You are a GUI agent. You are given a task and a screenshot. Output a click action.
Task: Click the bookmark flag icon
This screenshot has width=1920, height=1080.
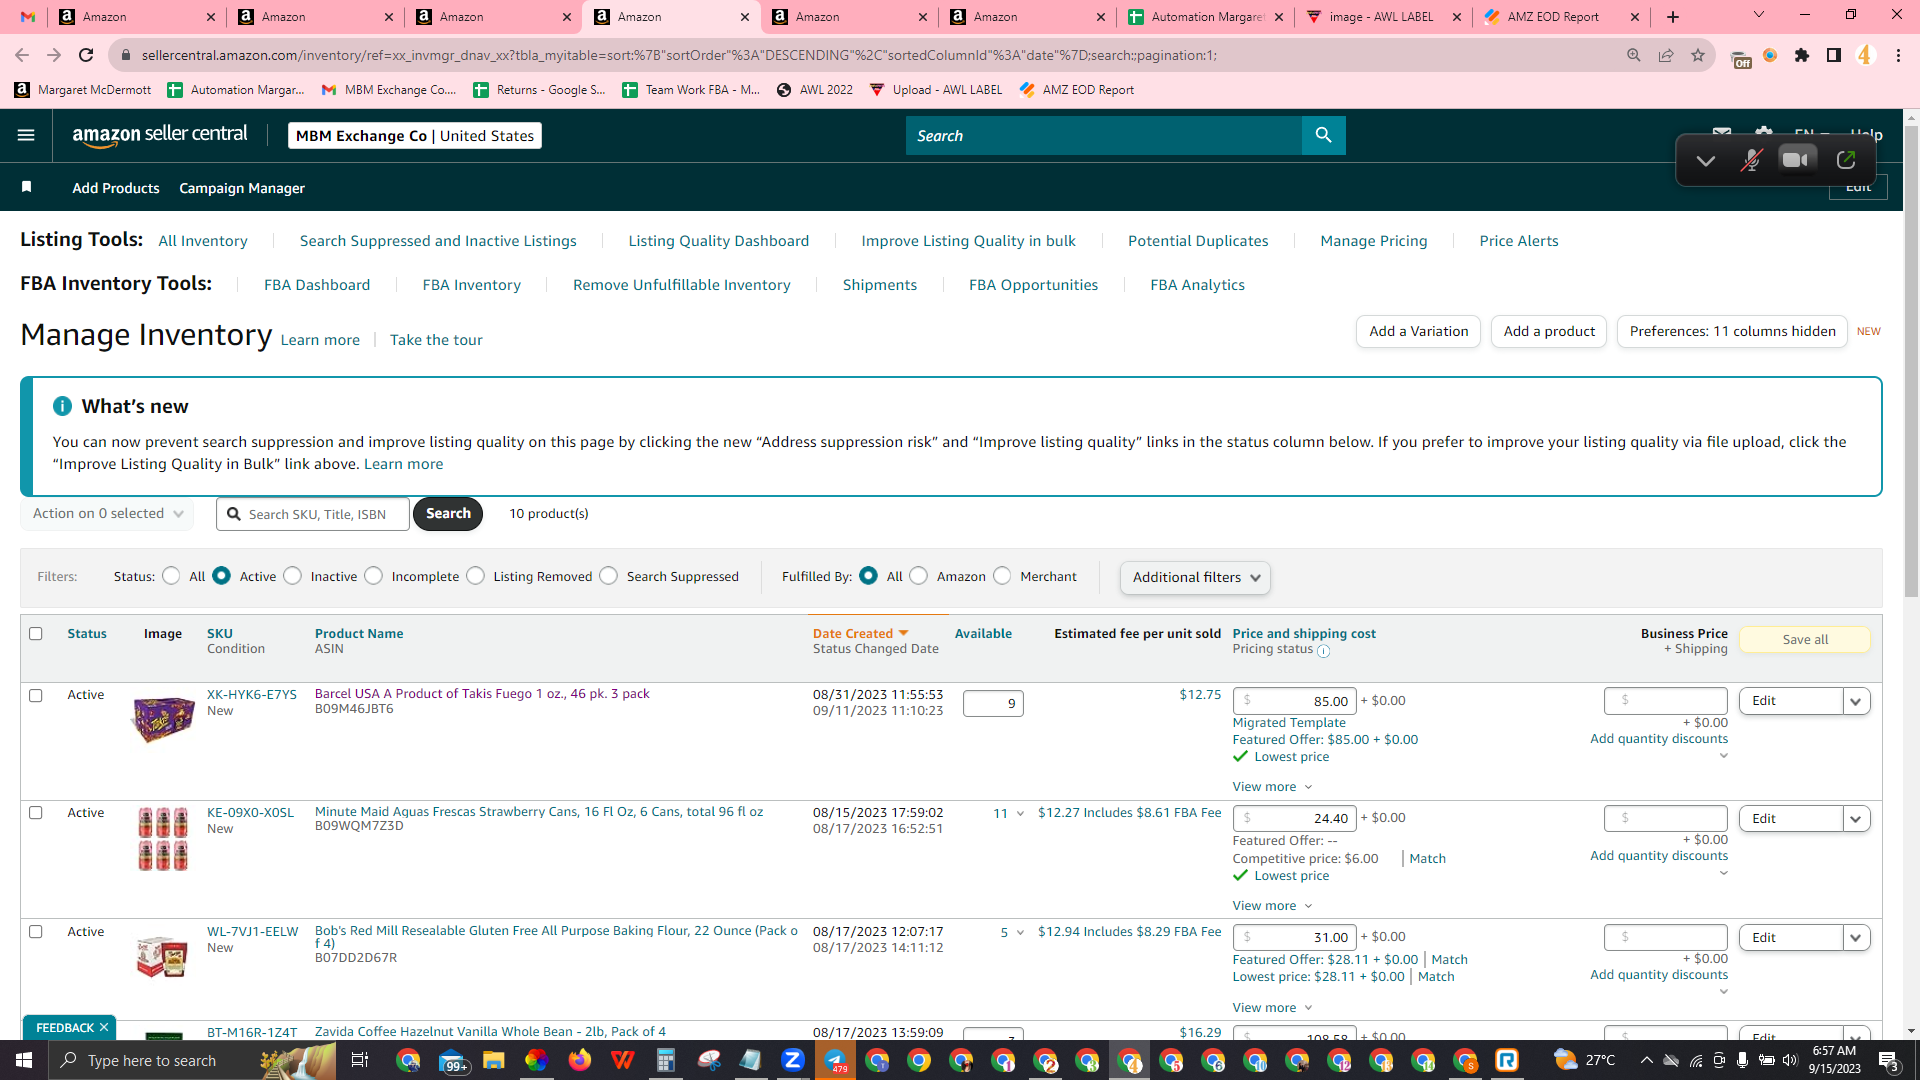pyautogui.click(x=27, y=187)
